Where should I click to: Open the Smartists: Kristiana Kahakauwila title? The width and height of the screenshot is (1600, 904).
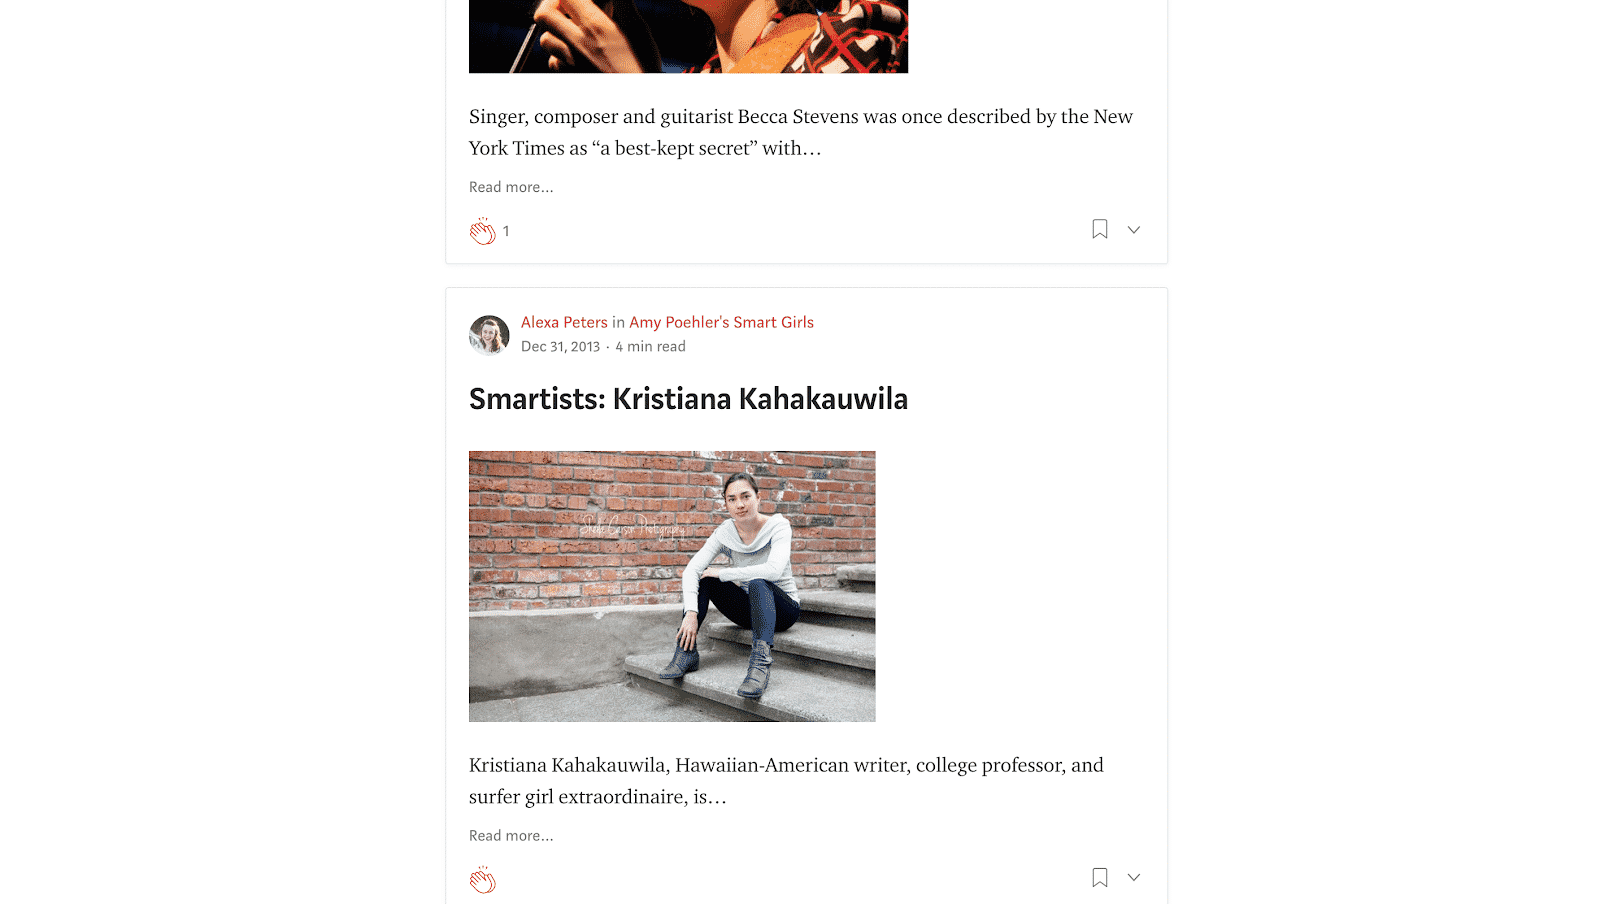[688, 399]
